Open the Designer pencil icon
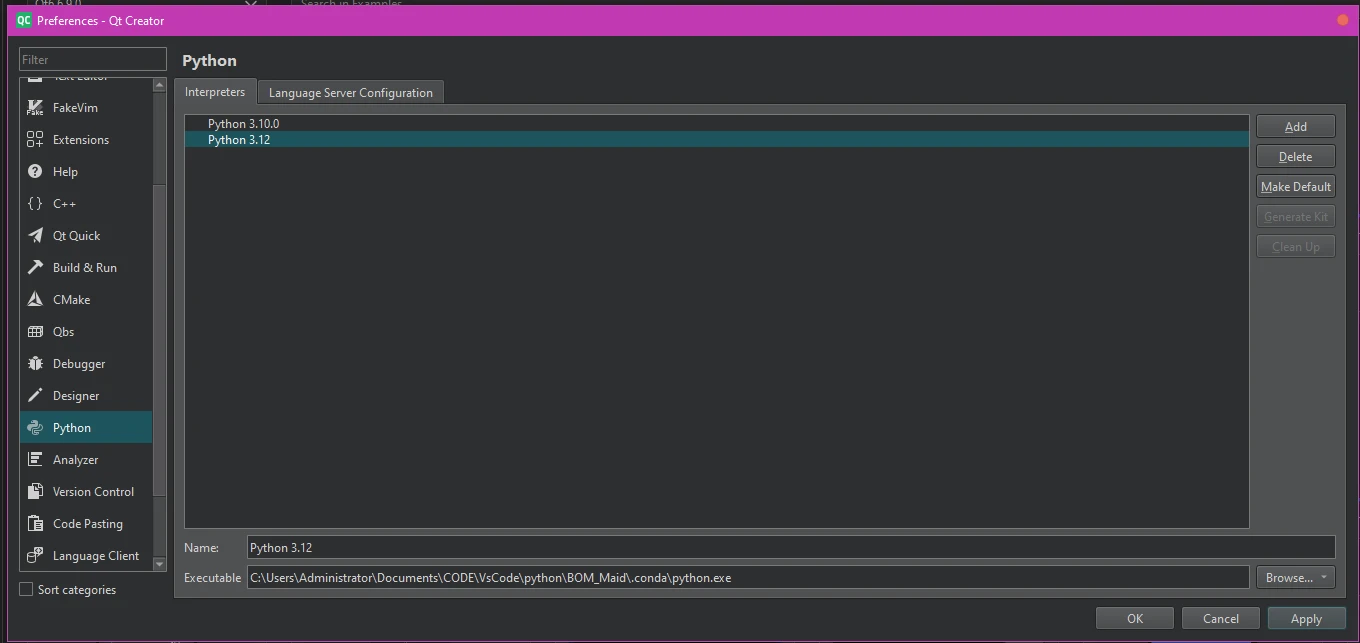Screen dimensions: 1360x643 point(35,396)
